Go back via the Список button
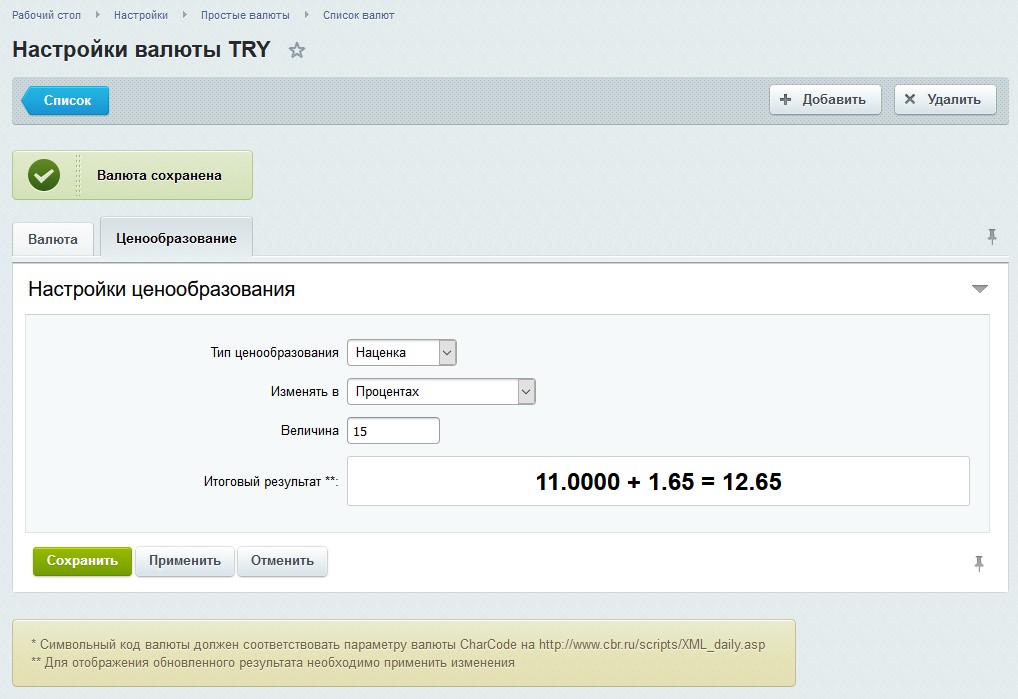 click(66, 101)
